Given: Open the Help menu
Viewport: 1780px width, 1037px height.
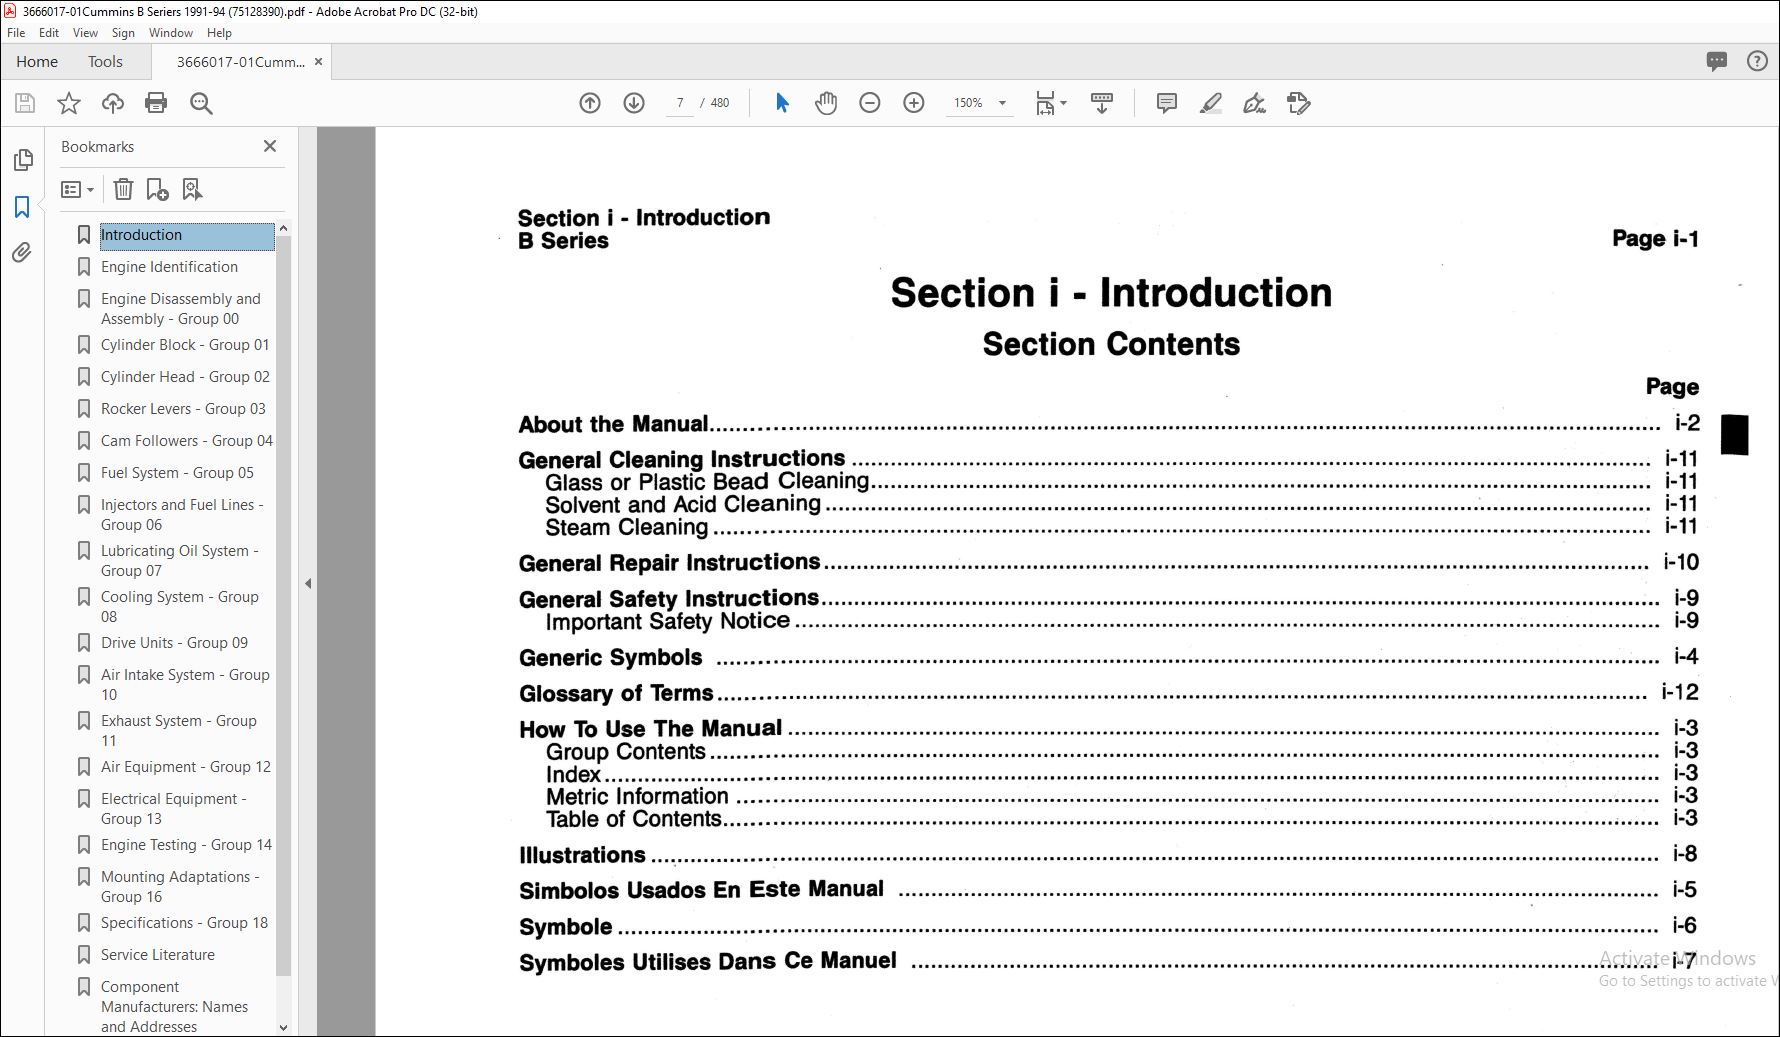Looking at the screenshot, I should [x=219, y=33].
